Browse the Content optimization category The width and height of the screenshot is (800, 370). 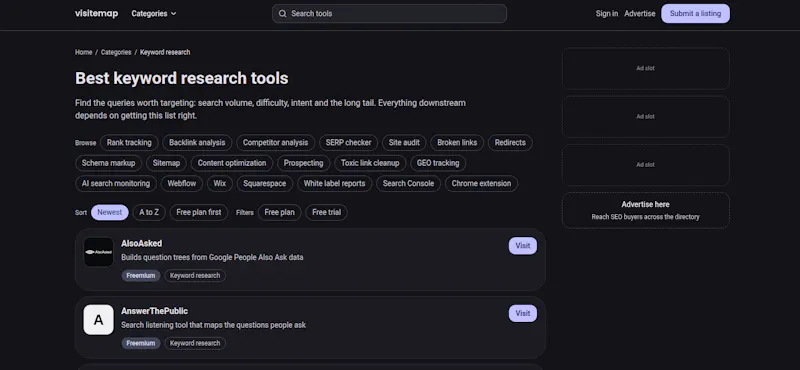point(232,163)
